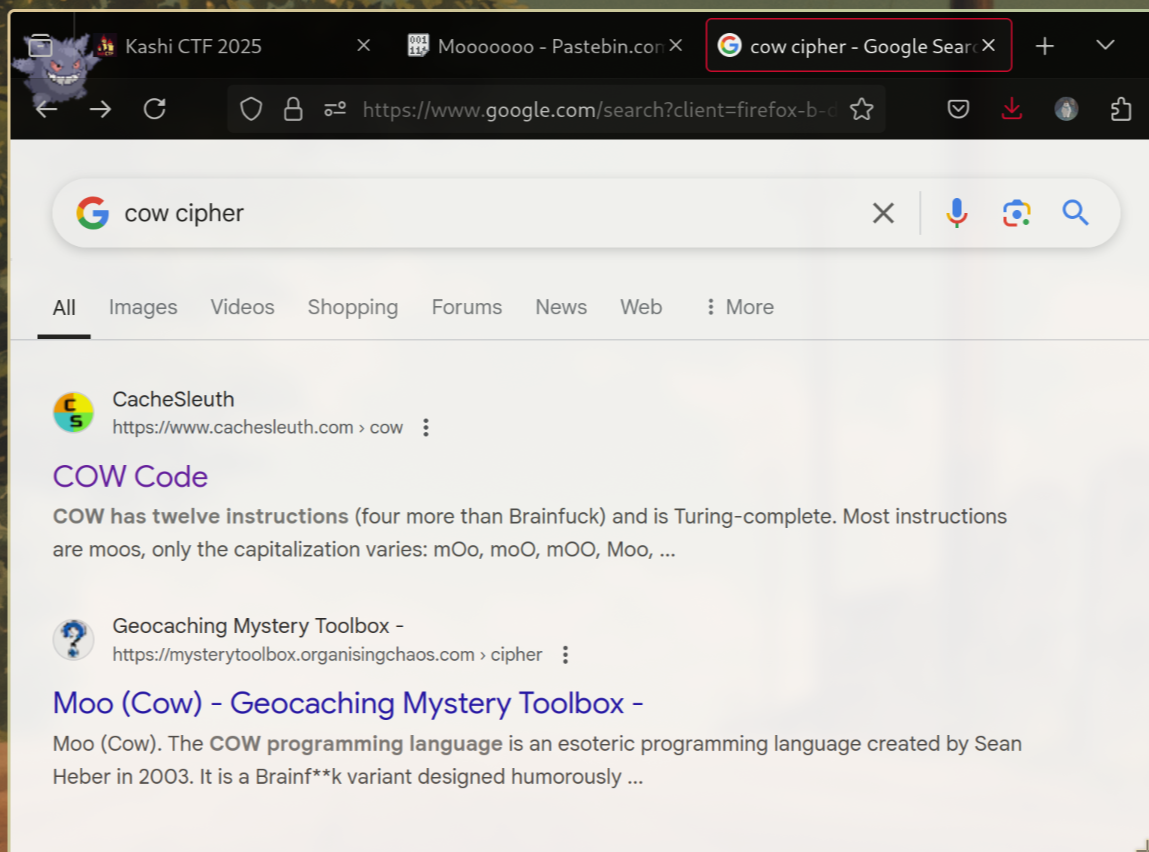Open the list all tabs chevron
Viewport: 1149px width, 852px height.
pyautogui.click(x=1105, y=45)
